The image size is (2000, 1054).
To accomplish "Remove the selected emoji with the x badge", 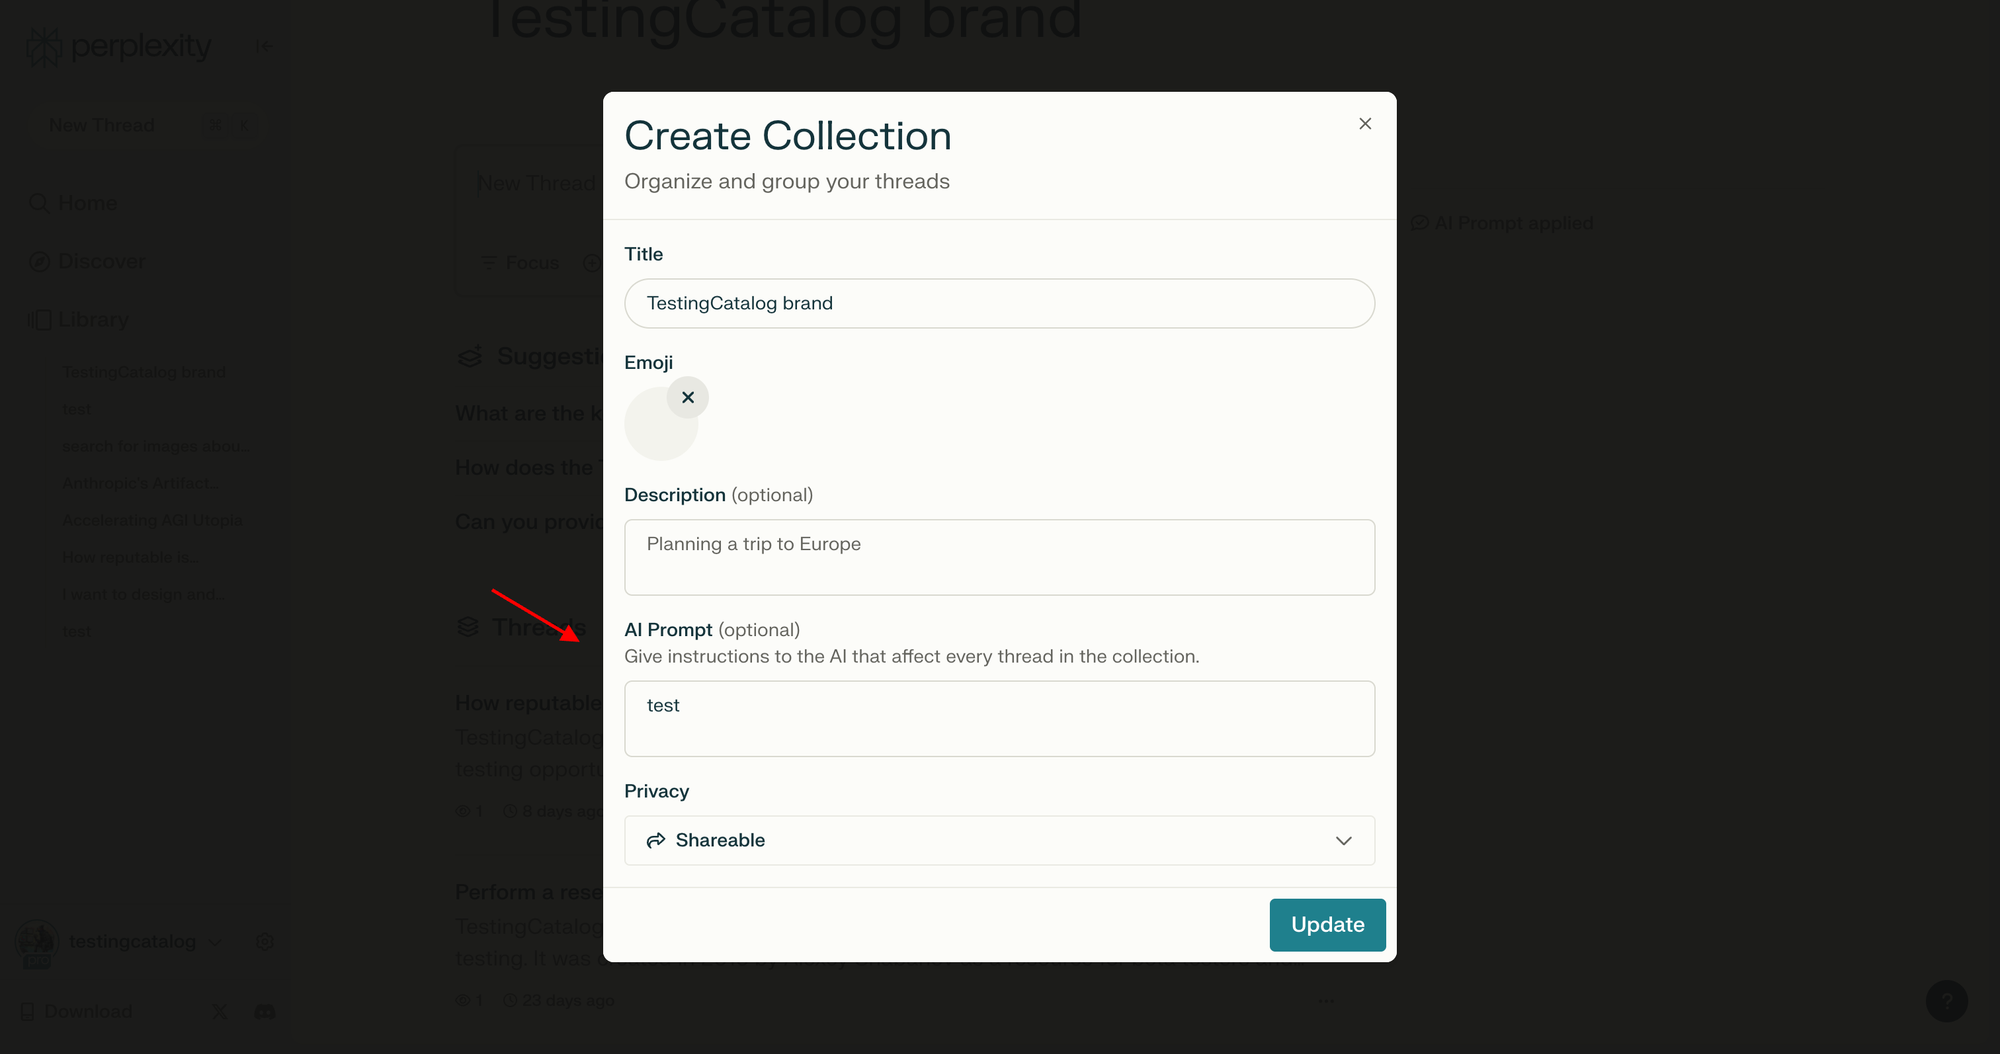I will [688, 397].
